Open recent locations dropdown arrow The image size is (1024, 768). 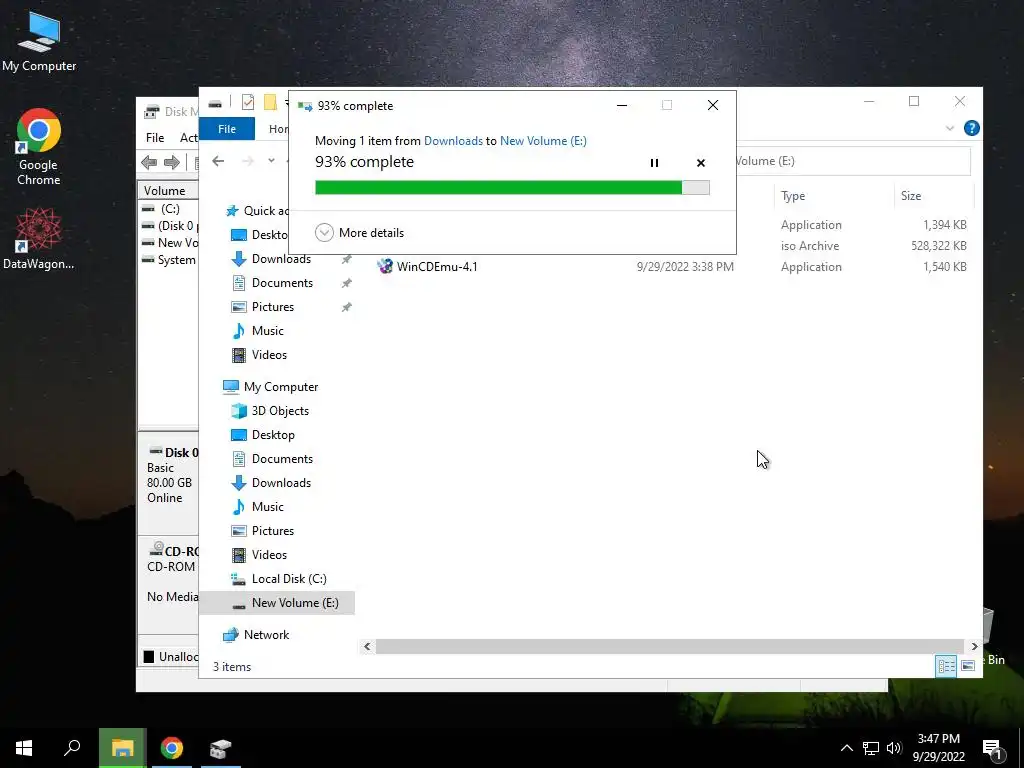pyautogui.click(x=271, y=161)
